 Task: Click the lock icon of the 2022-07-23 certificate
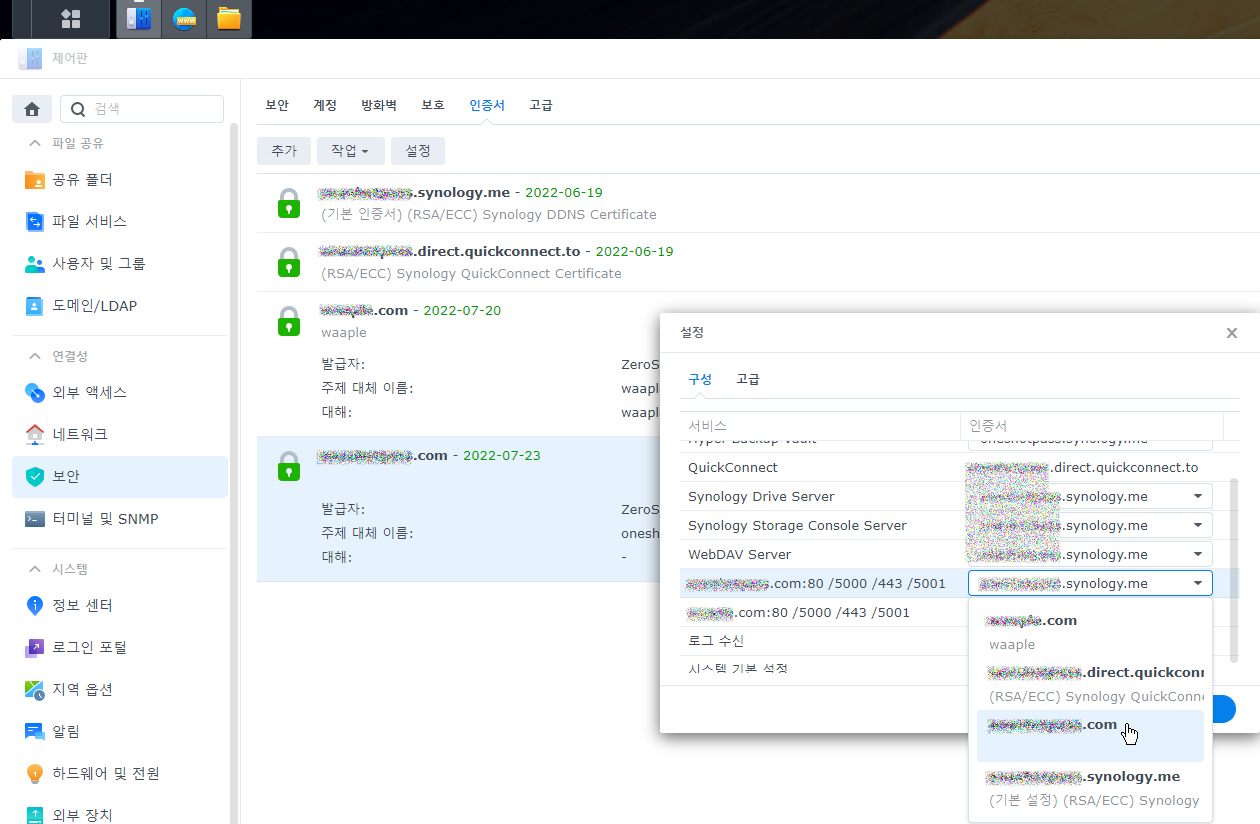(x=289, y=466)
